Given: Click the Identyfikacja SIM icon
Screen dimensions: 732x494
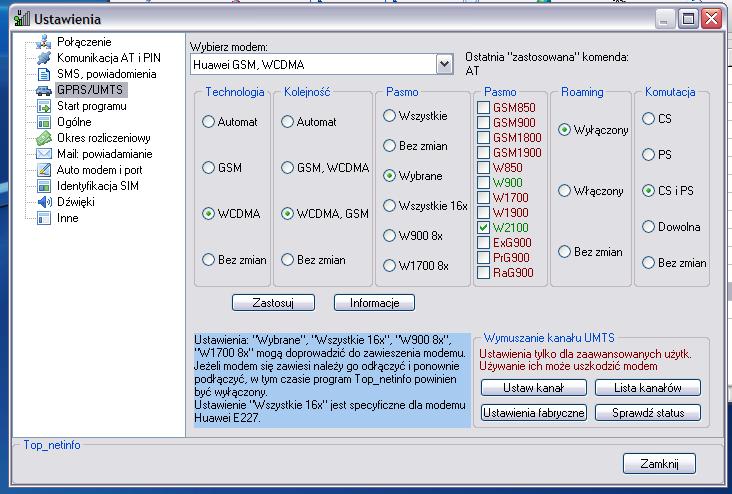Looking at the screenshot, I should pos(43,186).
